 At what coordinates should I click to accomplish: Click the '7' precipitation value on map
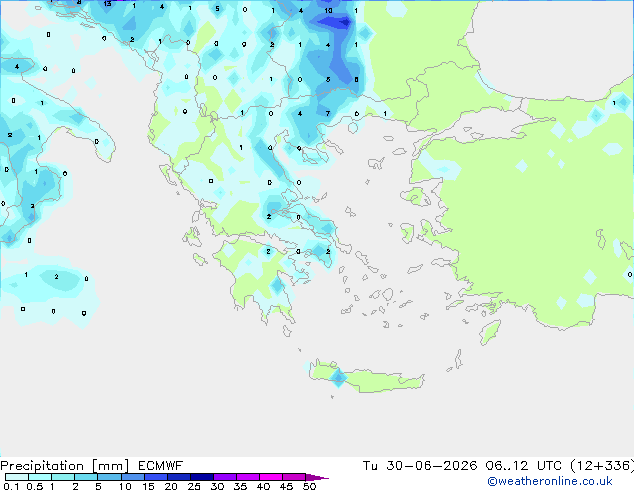[328, 114]
